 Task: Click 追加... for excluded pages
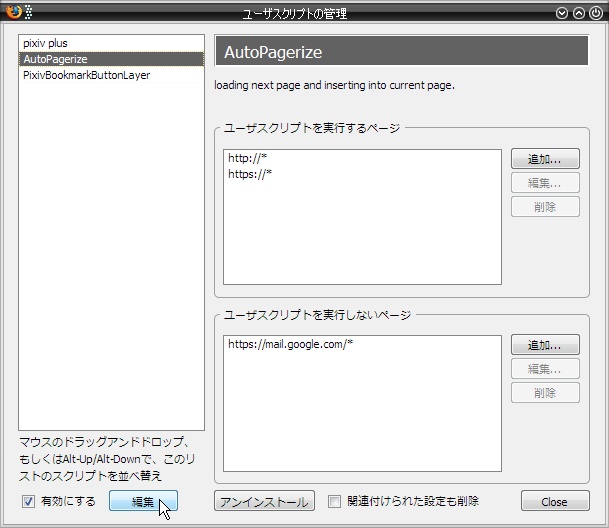click(545, 345)
